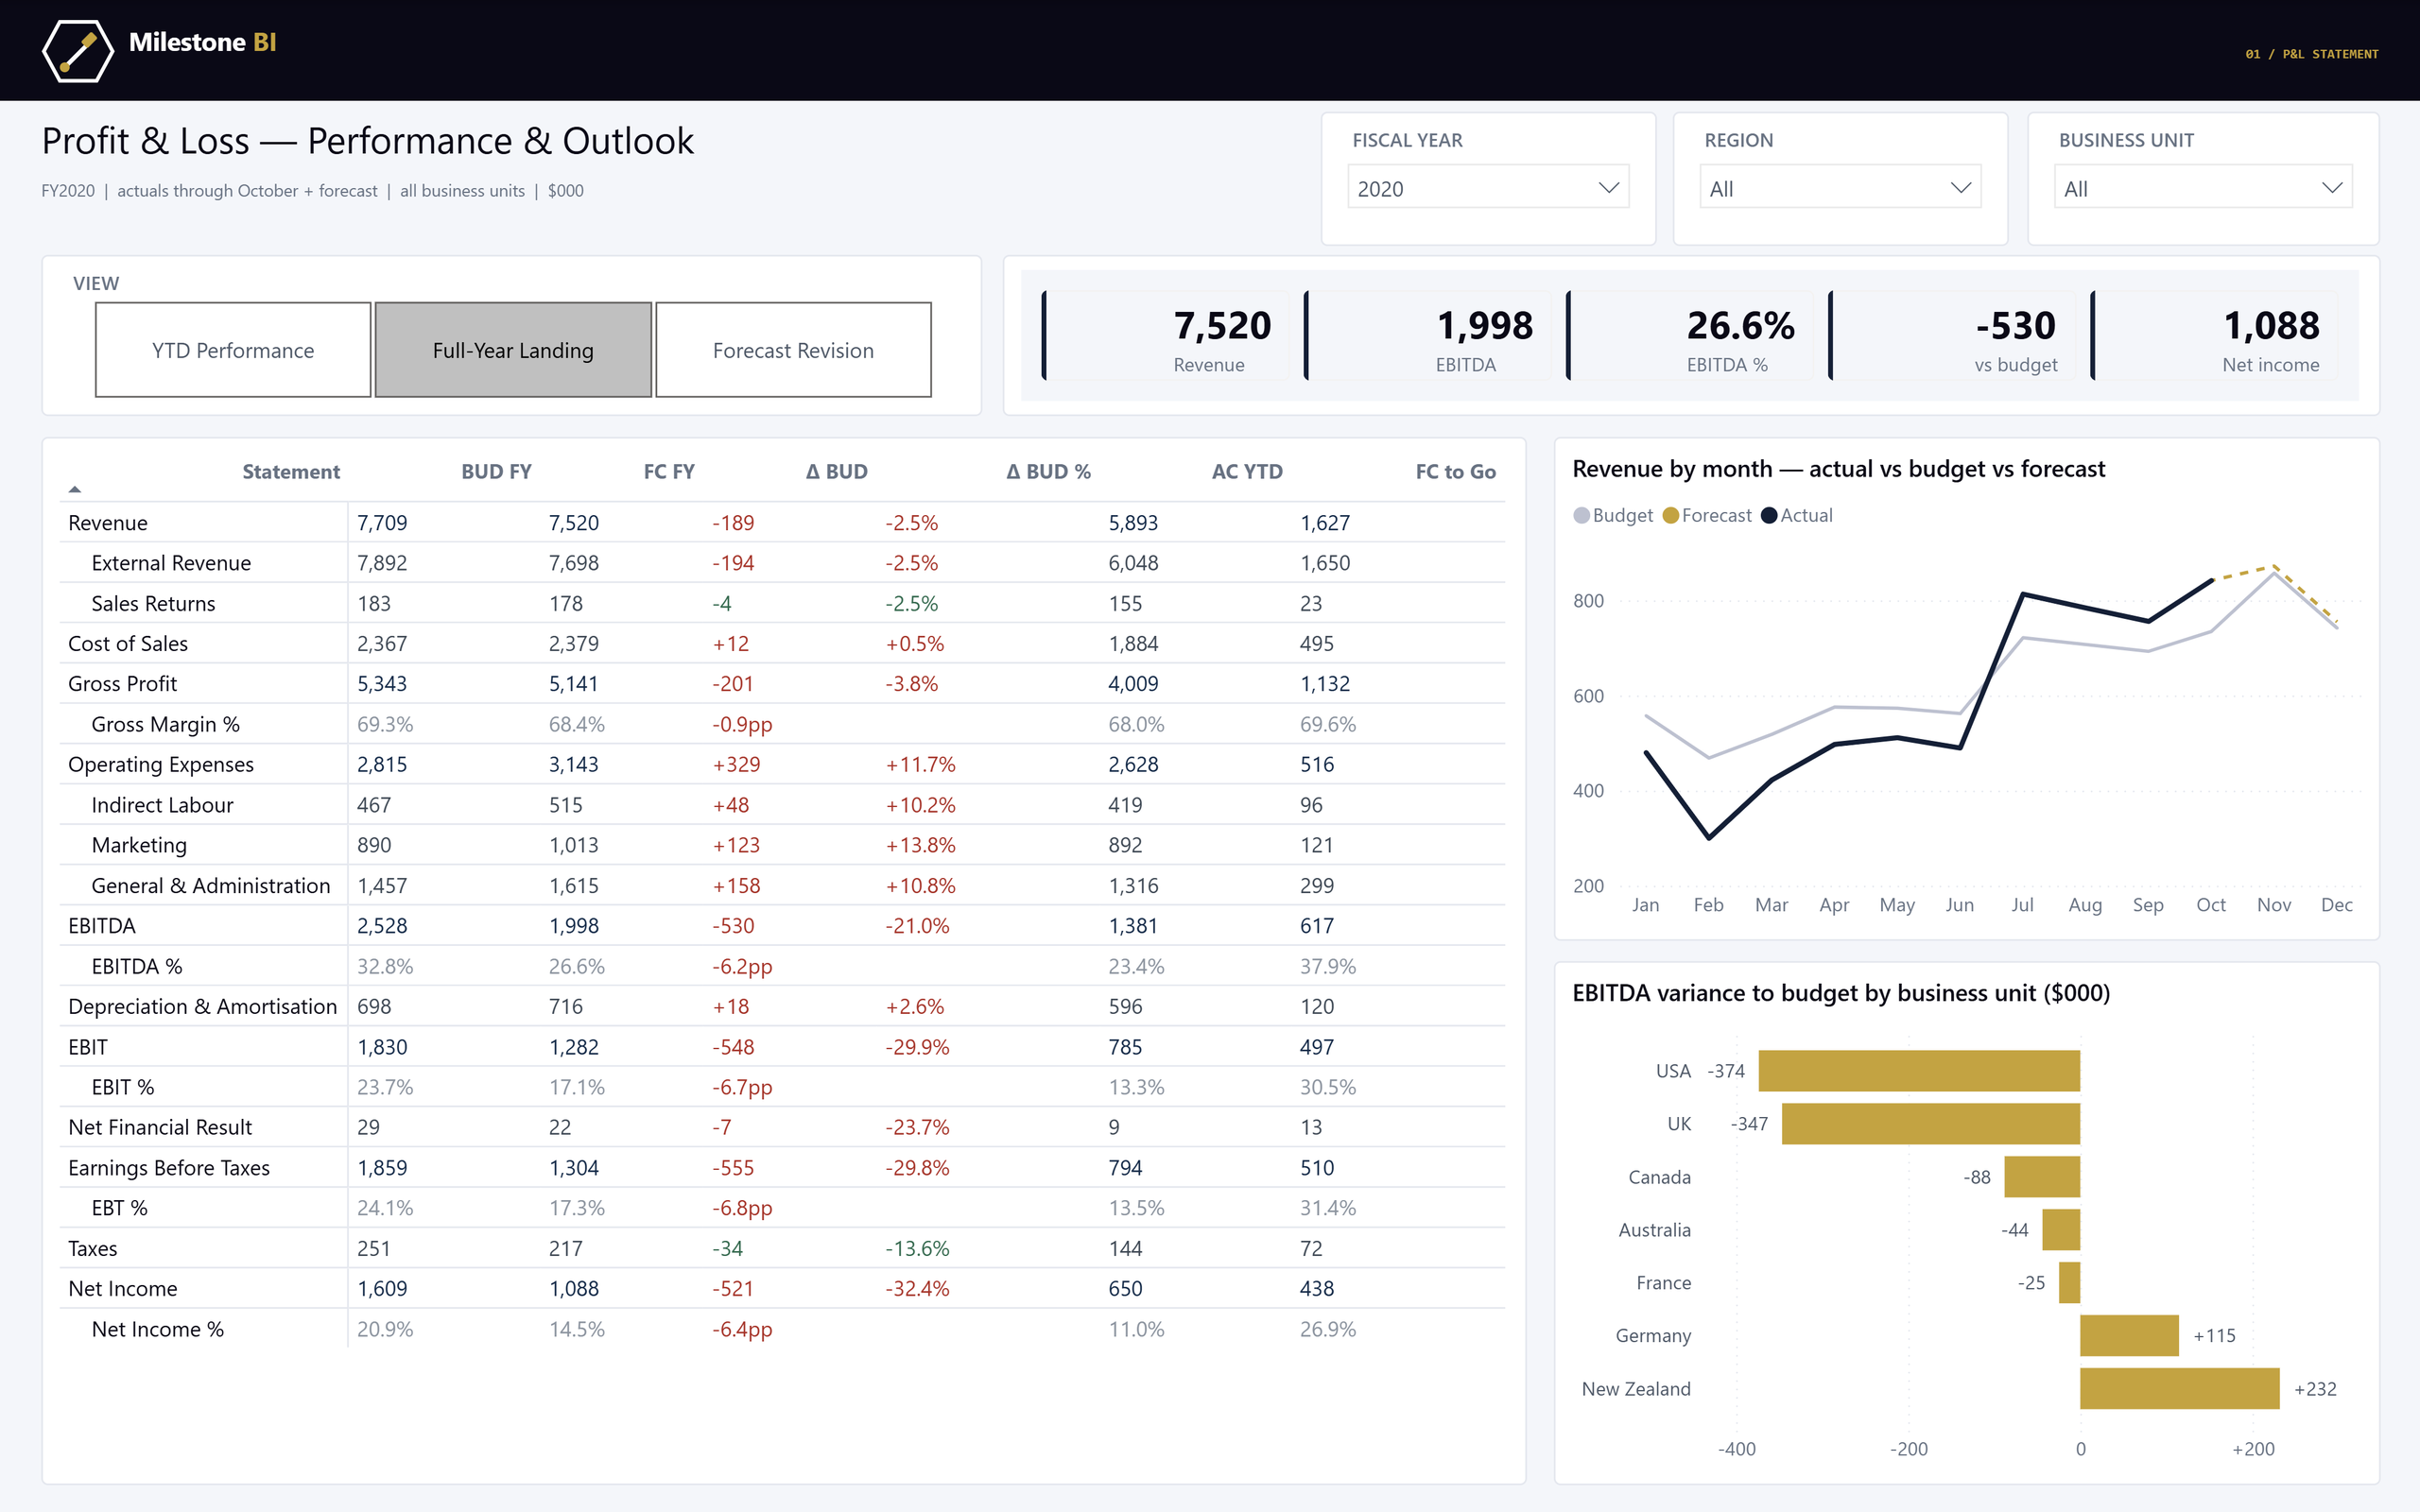Viewport: 2420px width, 1512px height.
Task: Click the 01 / P&L STATEMENT page label
Action: click(2311, 54)
